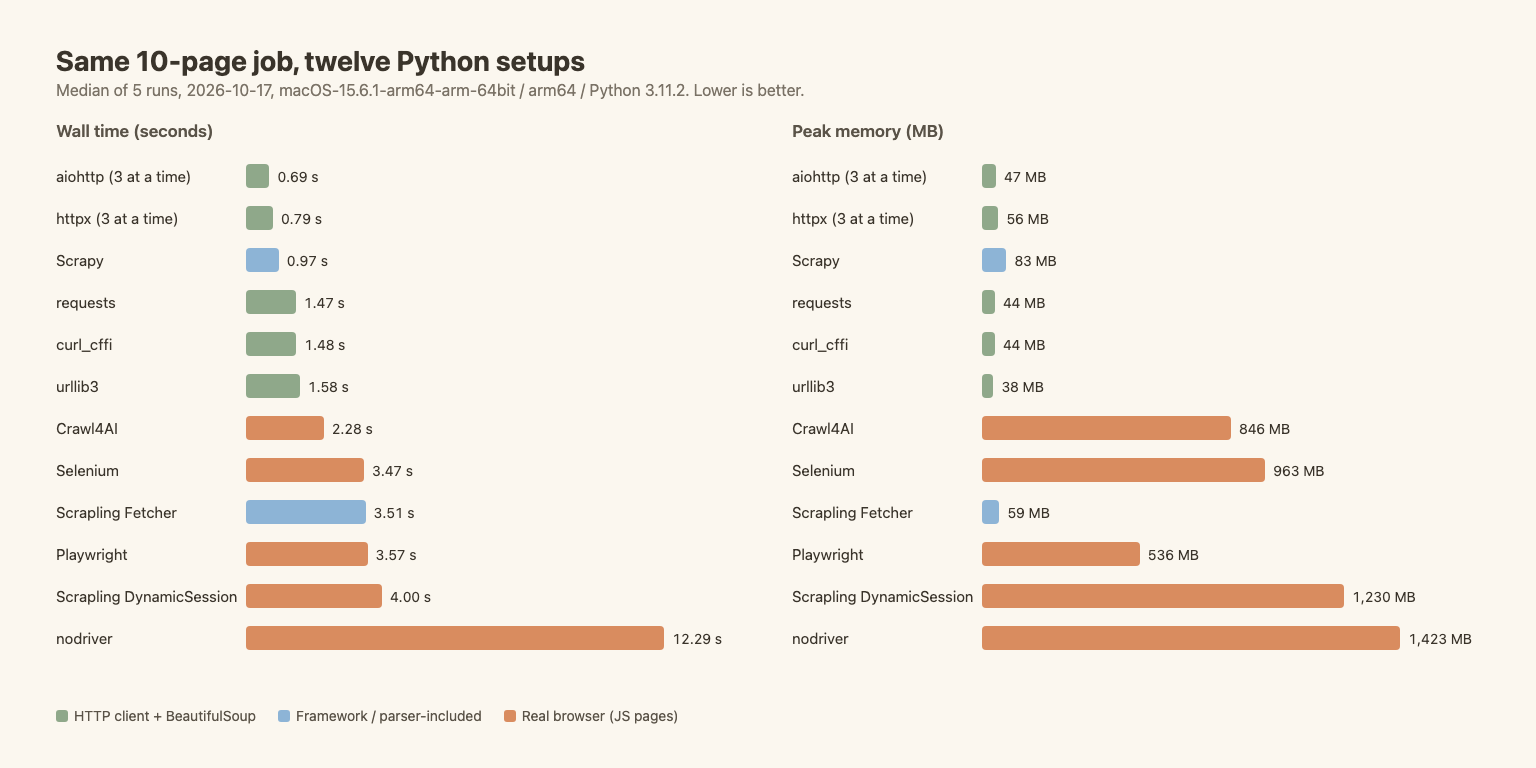1536x768 pixels.
Task: Click the 'Wall time (seconds)' heading
Action: click(134, 131)
